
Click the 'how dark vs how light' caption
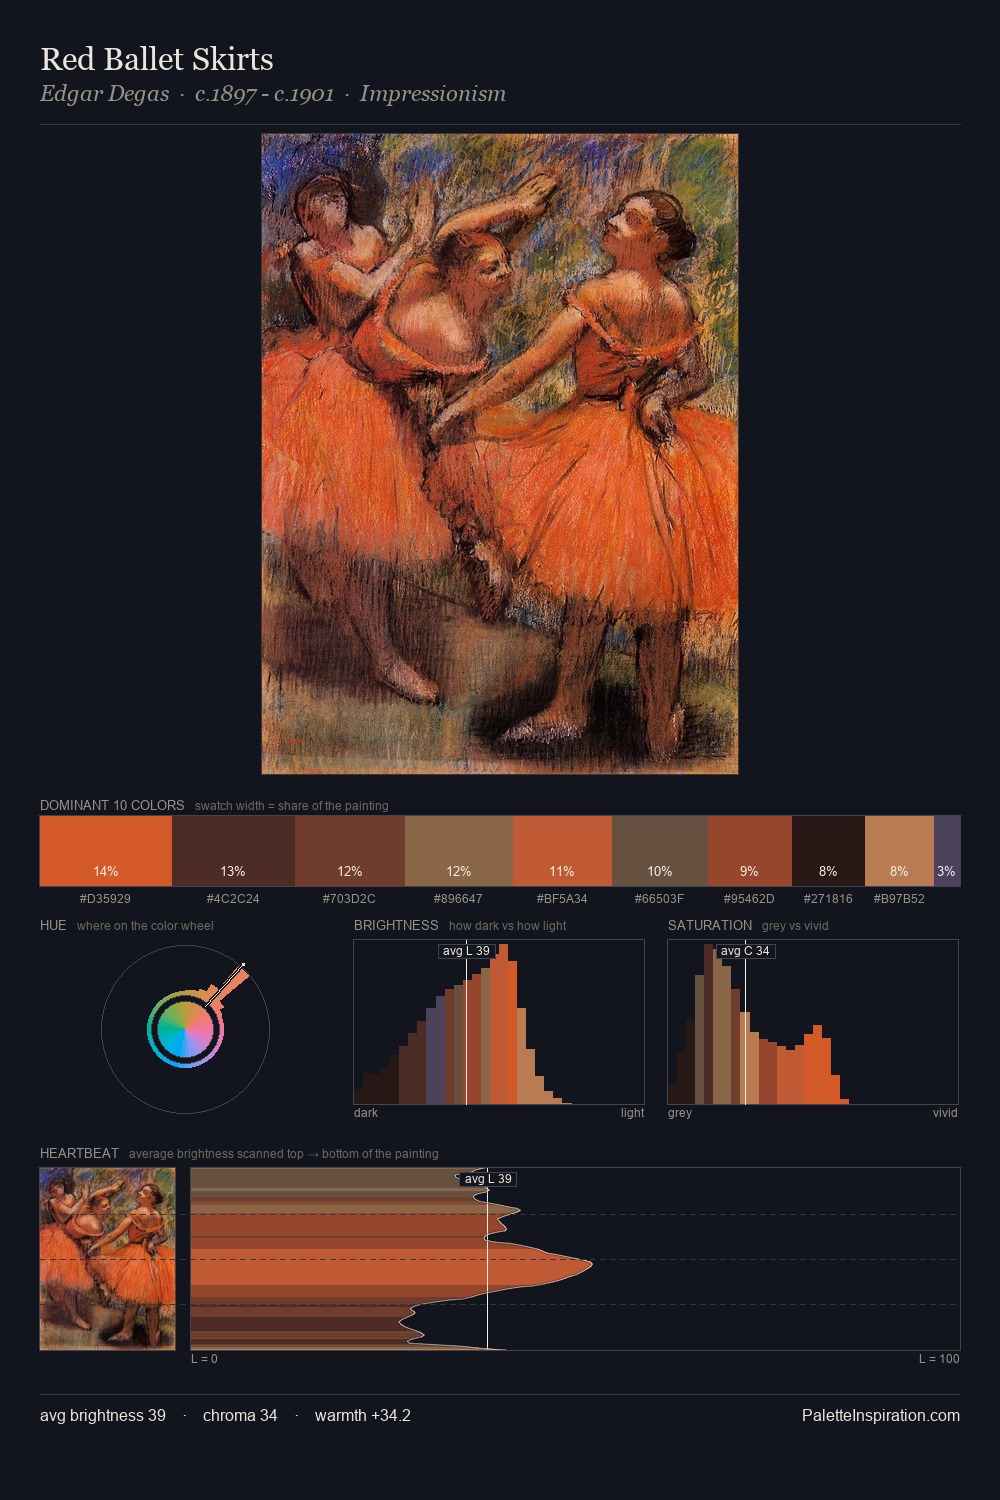tap(507, 926)
